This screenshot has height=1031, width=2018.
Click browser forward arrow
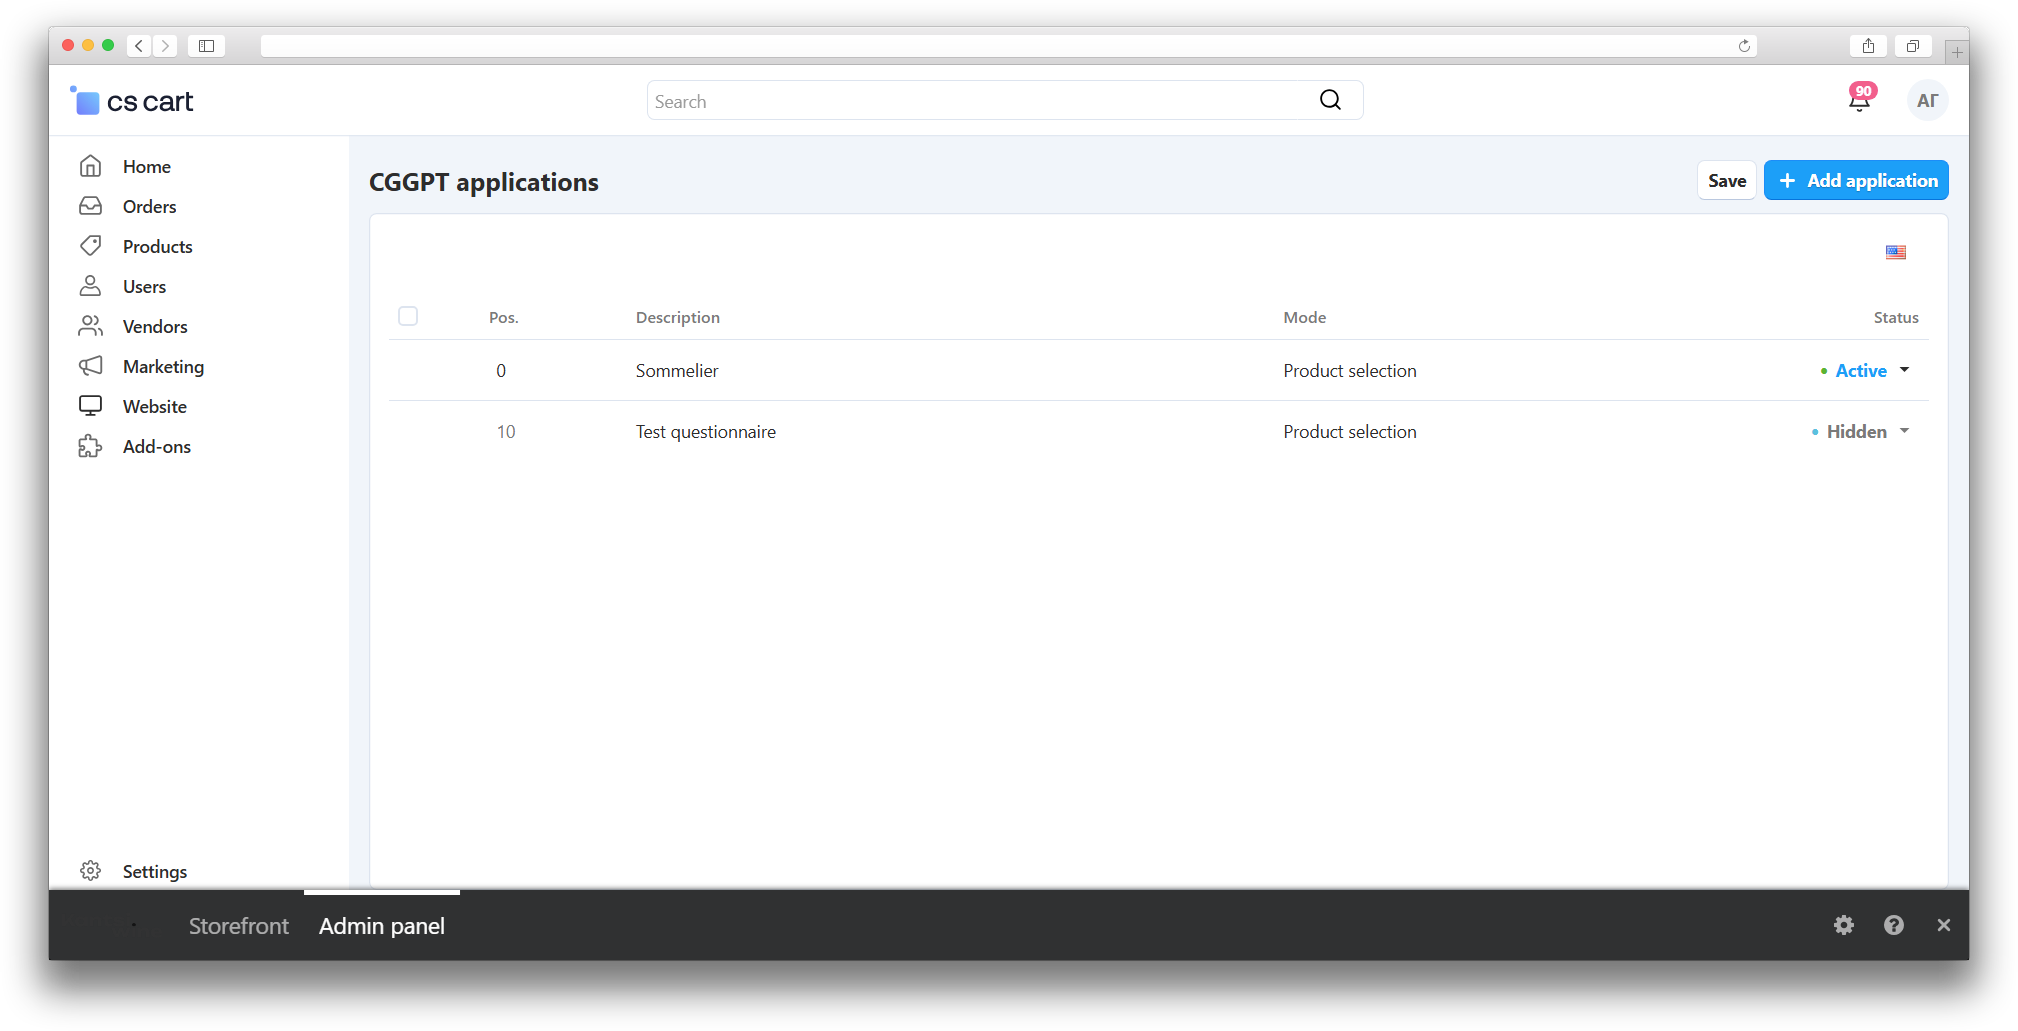point(166,46)
